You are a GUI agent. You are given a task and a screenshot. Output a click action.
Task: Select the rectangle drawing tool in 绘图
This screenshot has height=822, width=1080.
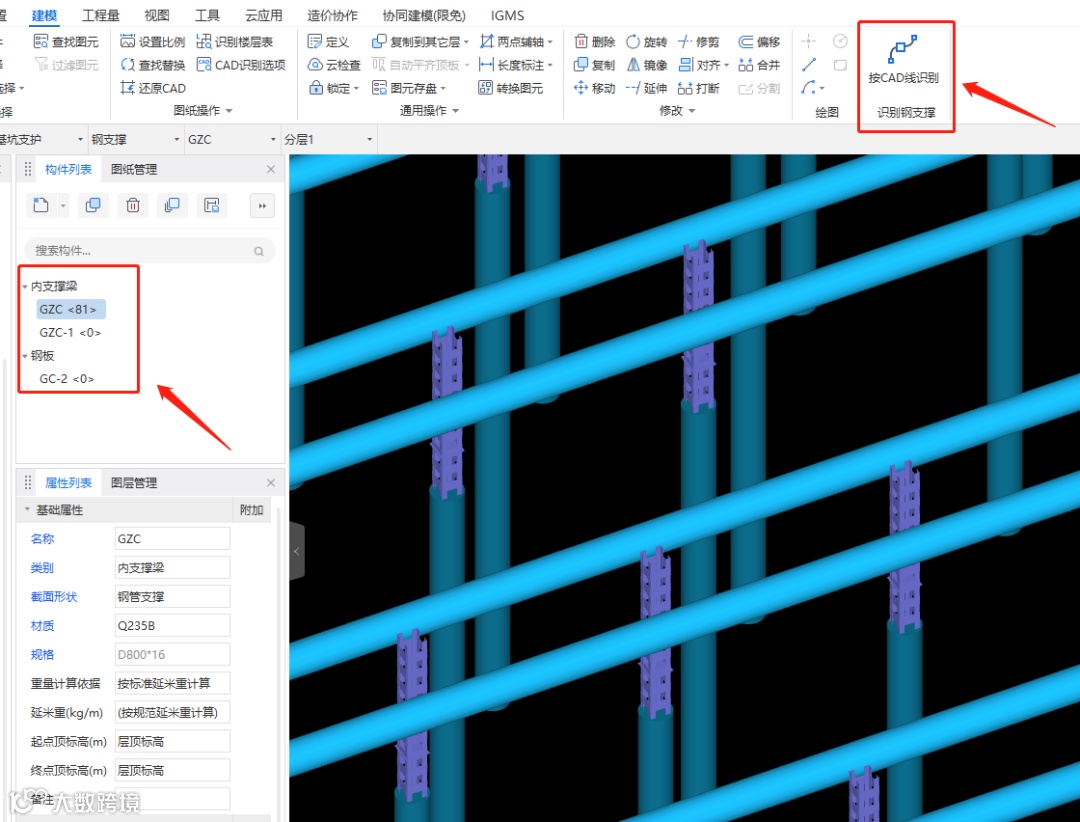click(840, 65)
